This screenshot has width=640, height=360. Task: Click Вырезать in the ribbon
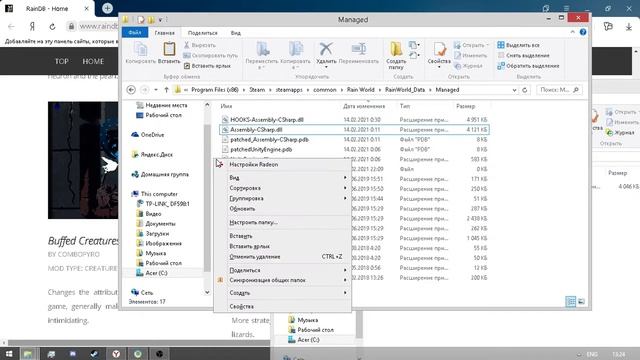pyautogui.click(x=200, y=45)
